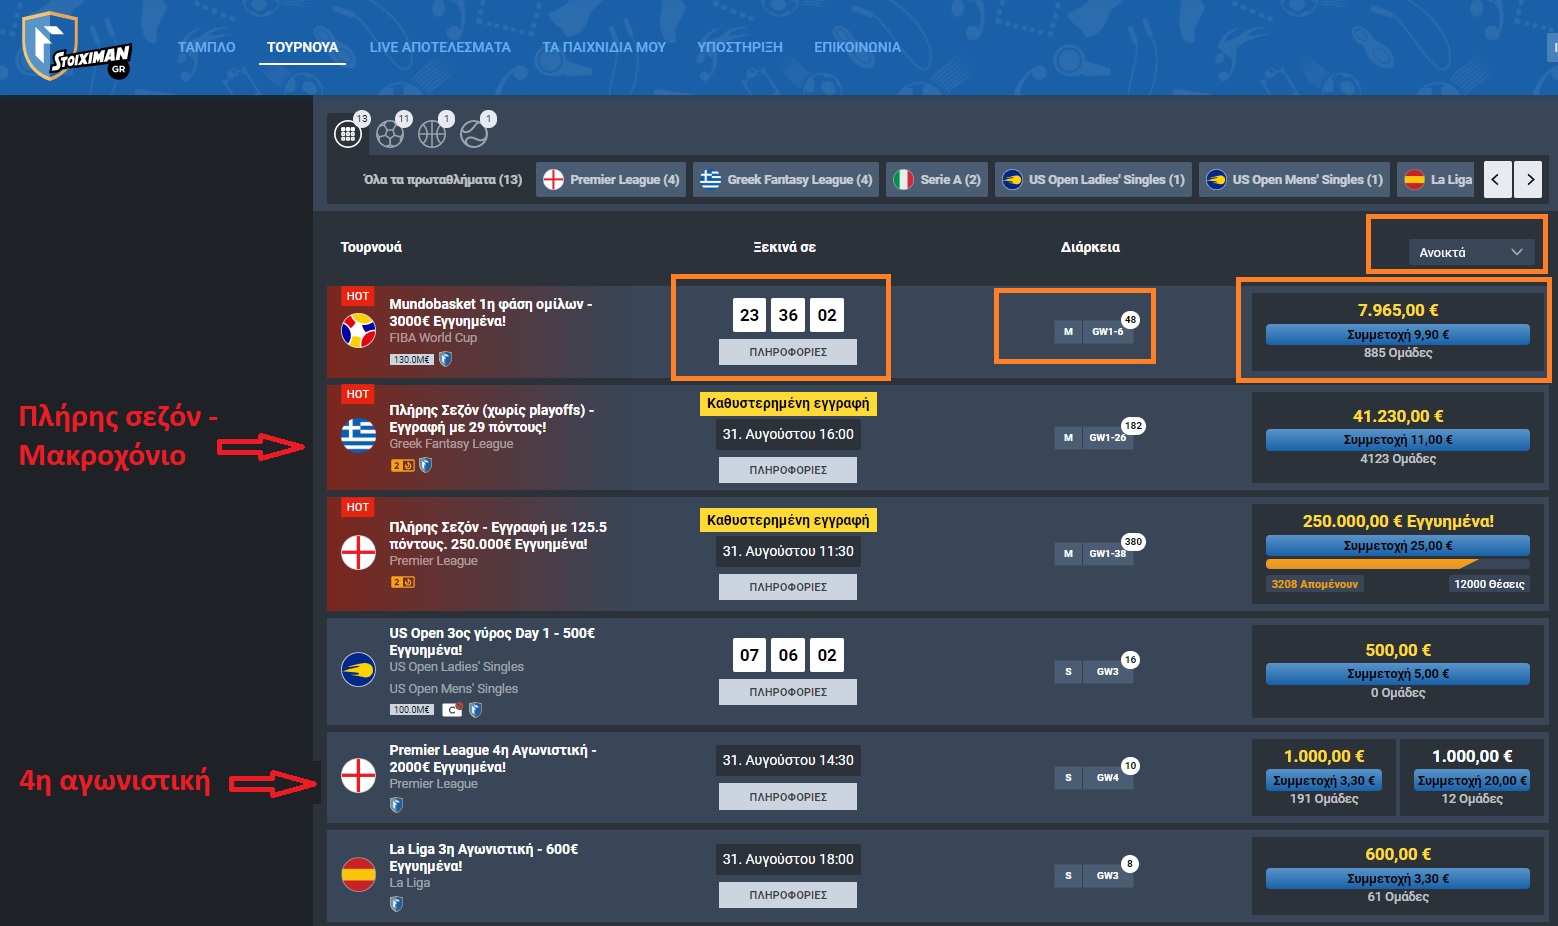Click the GW1-26 duration badge
This screenshot has height=926, width=1558.
(1108, 437)
